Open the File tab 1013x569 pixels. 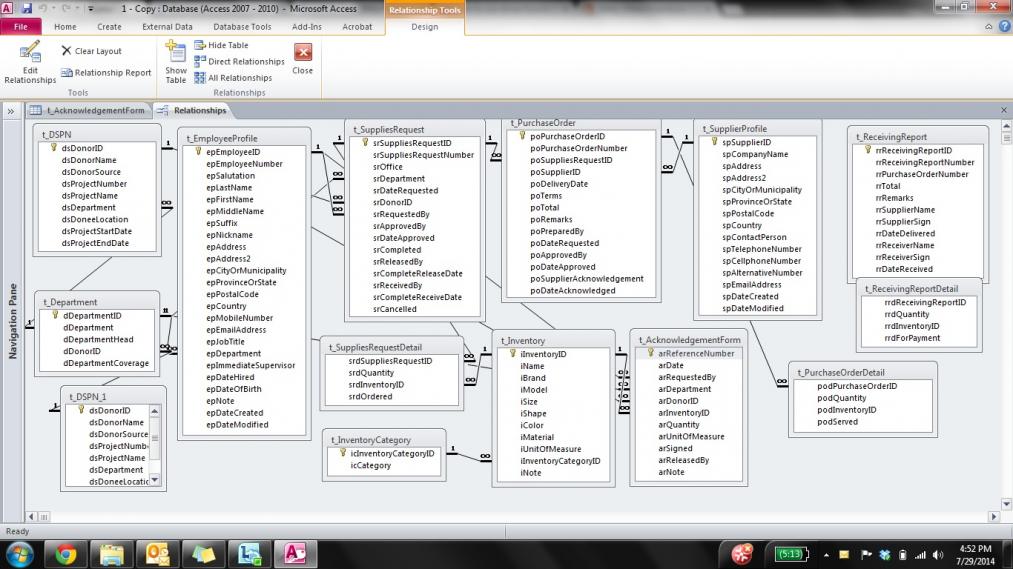[x=20, y=27]
